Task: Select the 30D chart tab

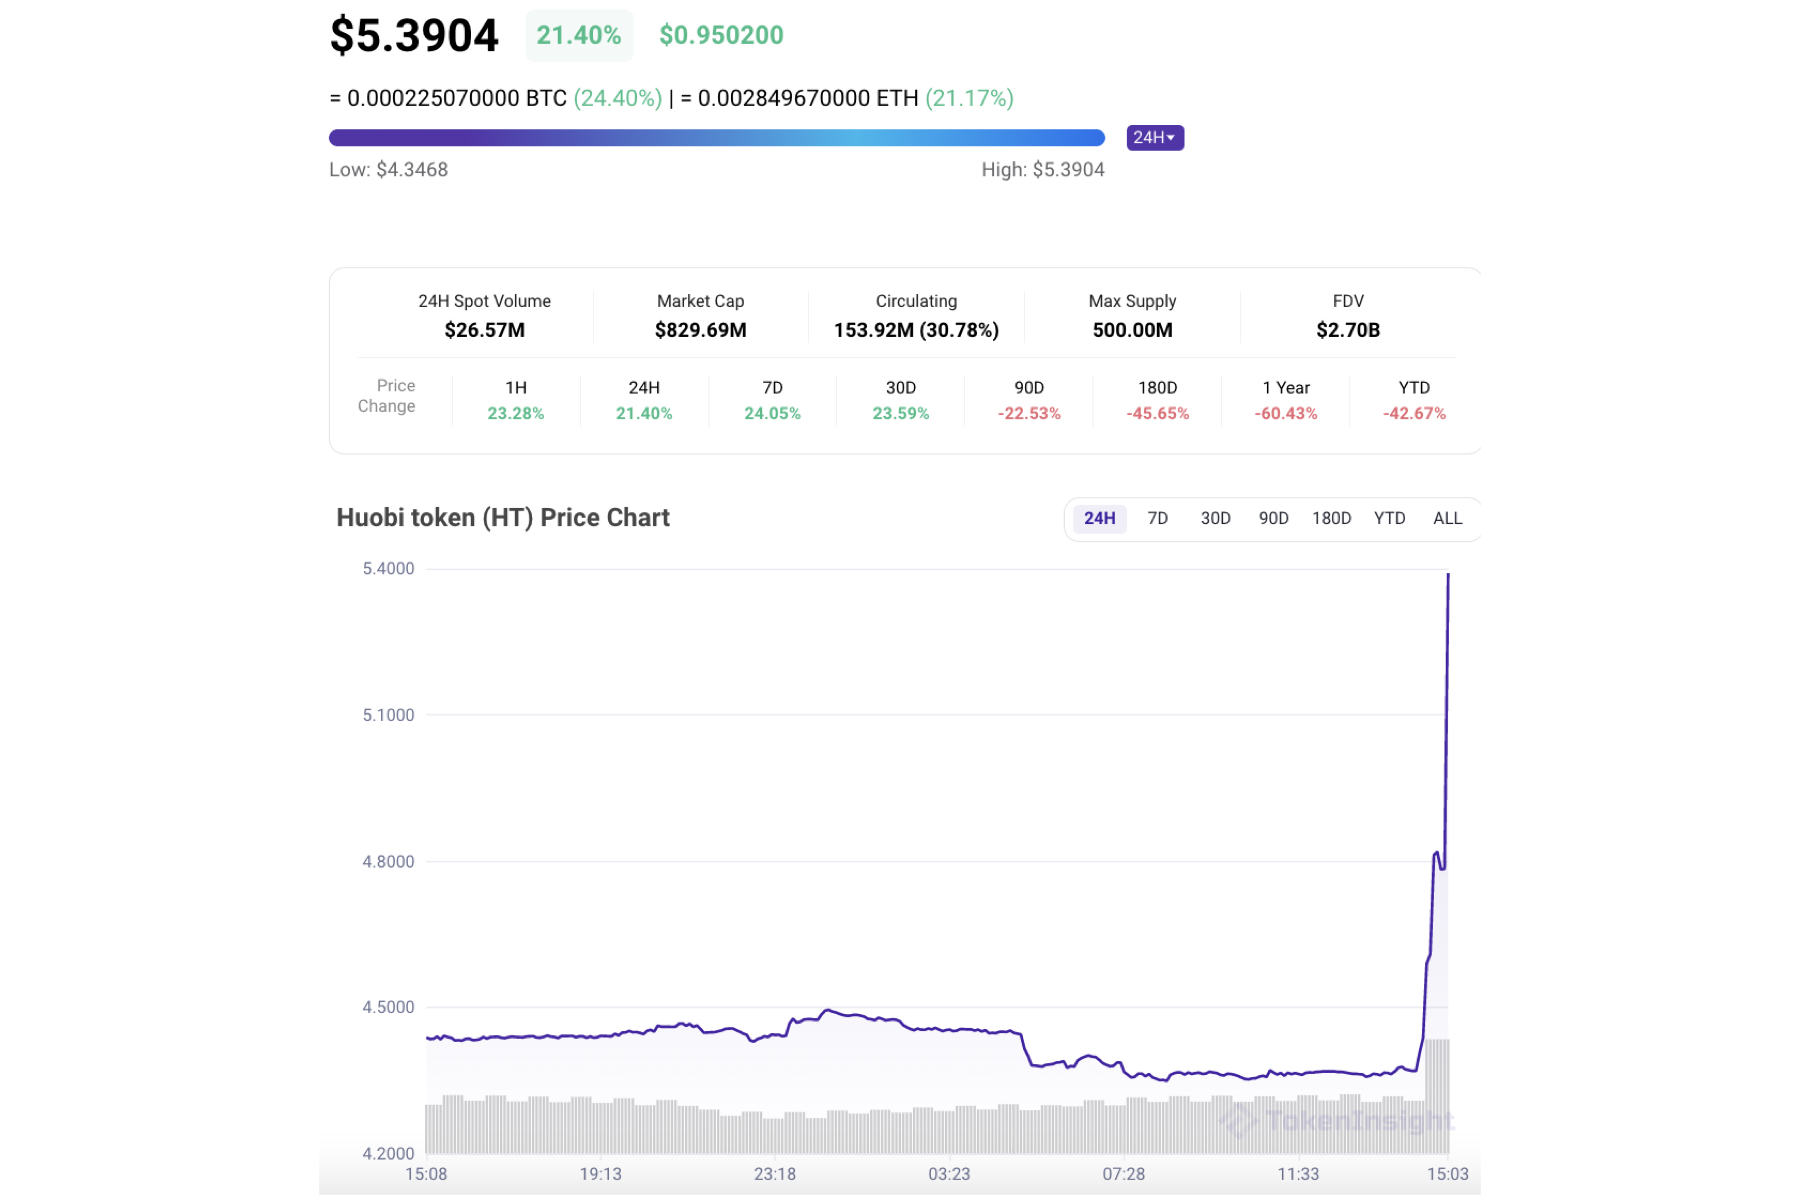Action: tap(1215, 518)
